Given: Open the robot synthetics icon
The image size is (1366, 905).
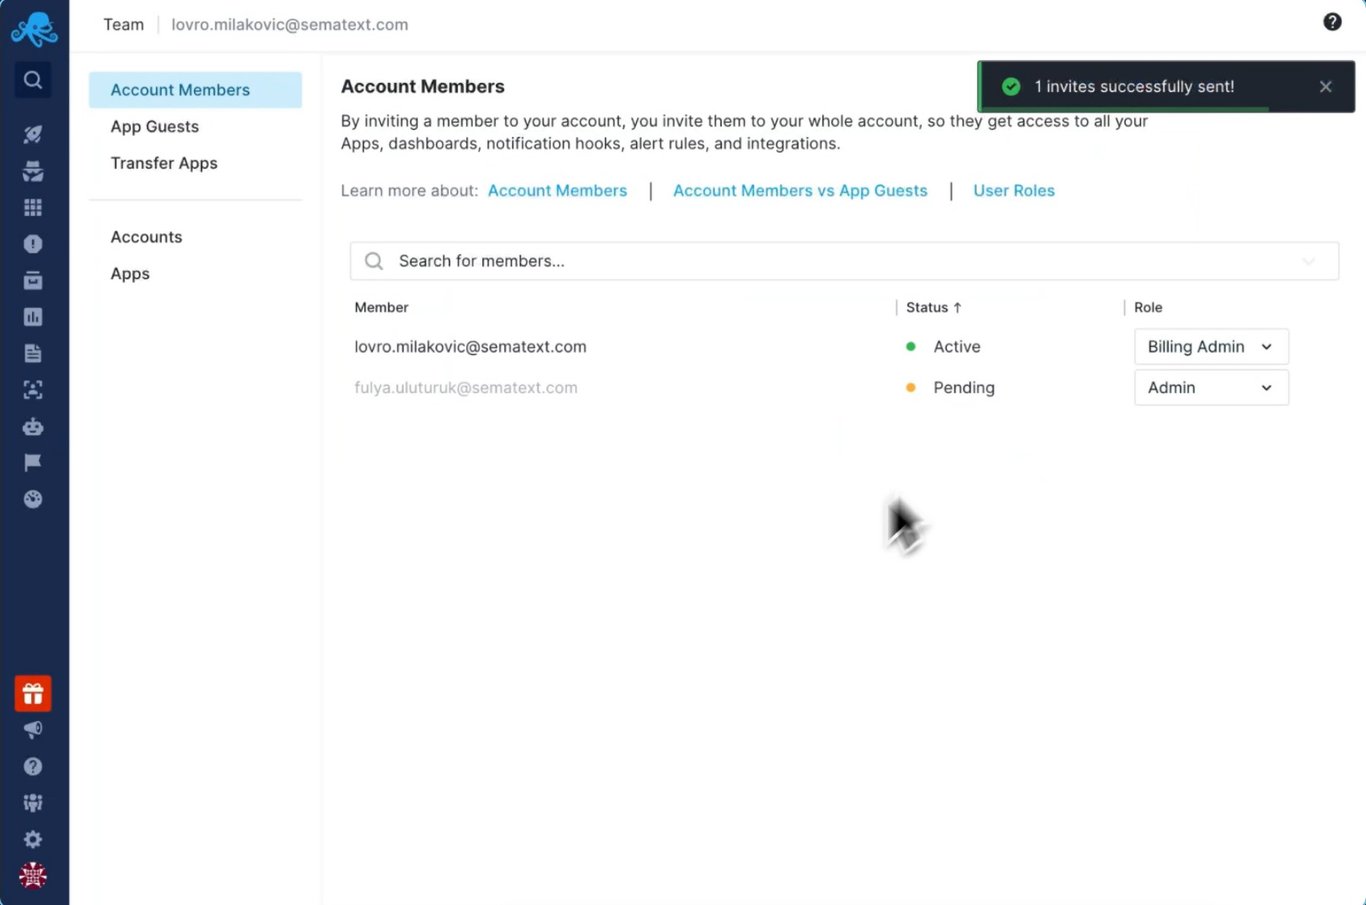Looking at the screenshot, I should 33,426.
